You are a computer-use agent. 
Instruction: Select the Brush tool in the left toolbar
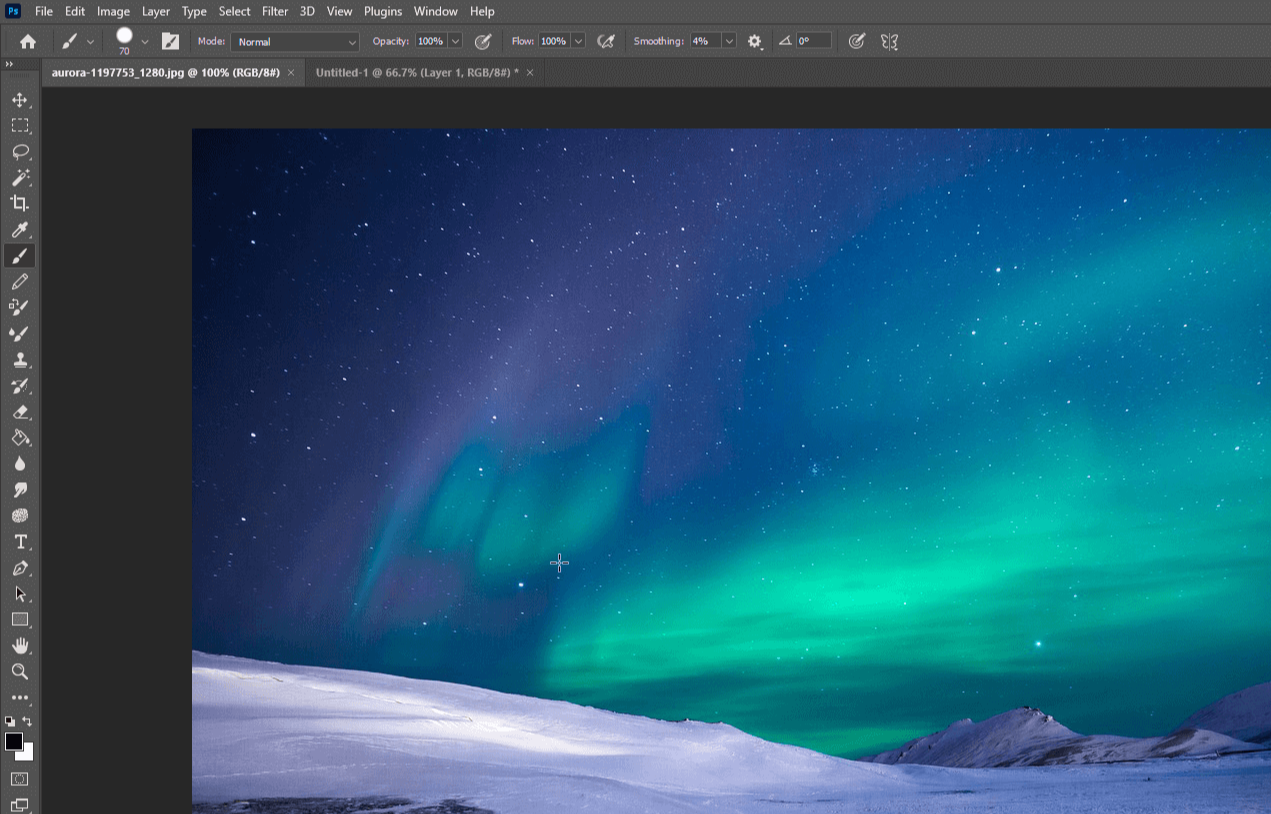tap(20, 256)
